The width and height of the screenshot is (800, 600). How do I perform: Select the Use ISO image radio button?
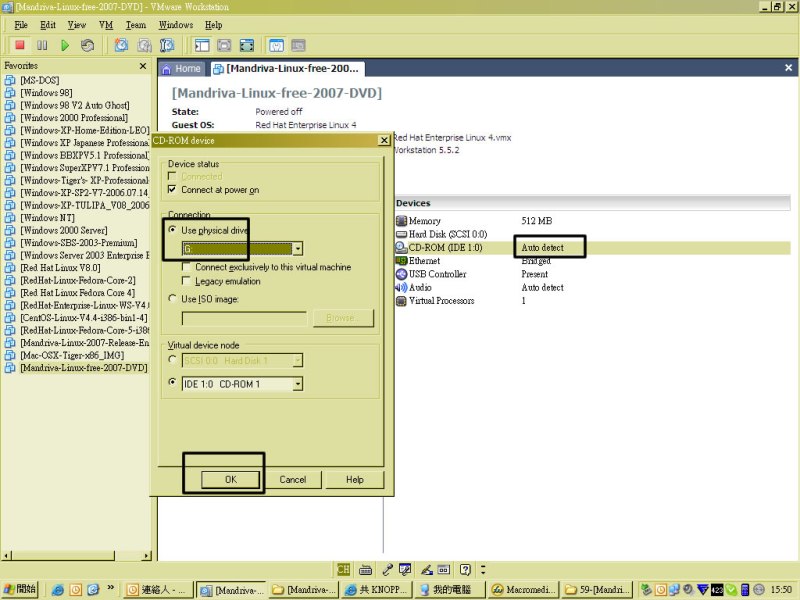pyautogui.click(x=172, y=298)
